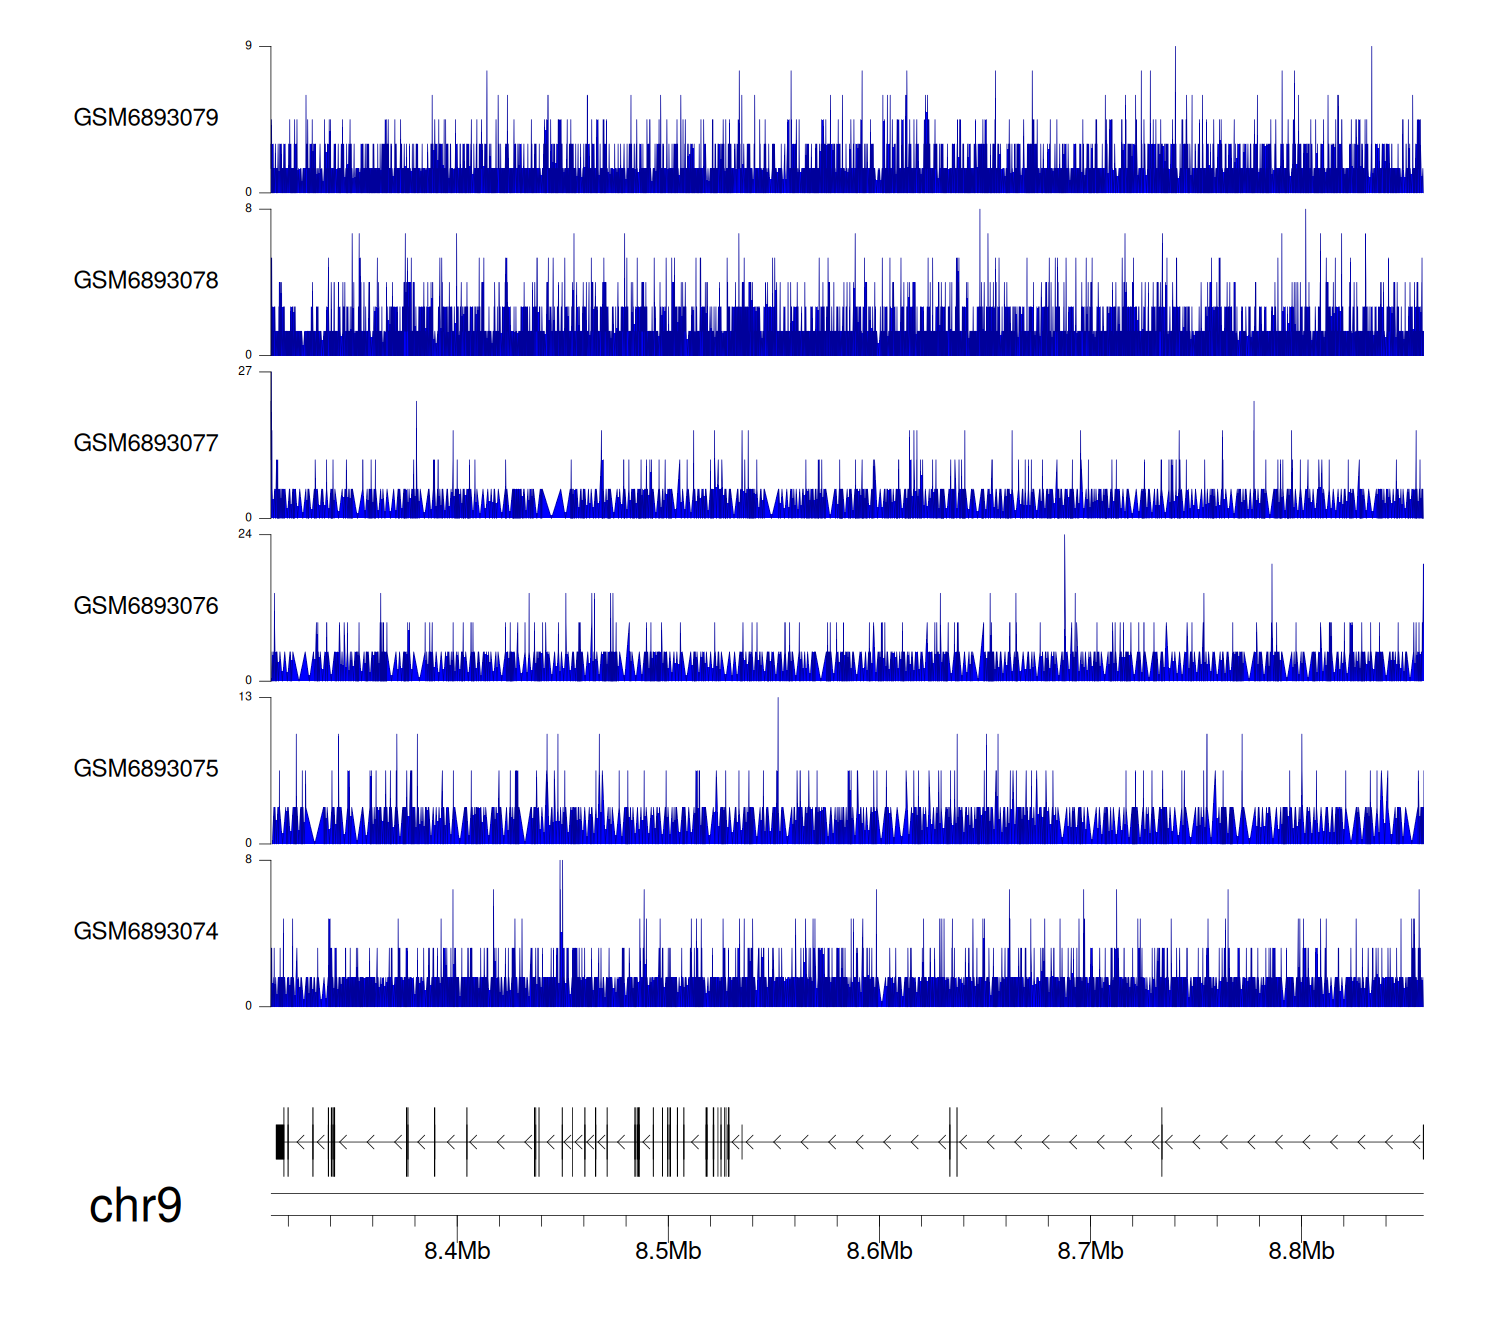Click the 8.8Mb coordinate label
The width and height of the screenshot is (1500, 1320).
[1301, 1251]
